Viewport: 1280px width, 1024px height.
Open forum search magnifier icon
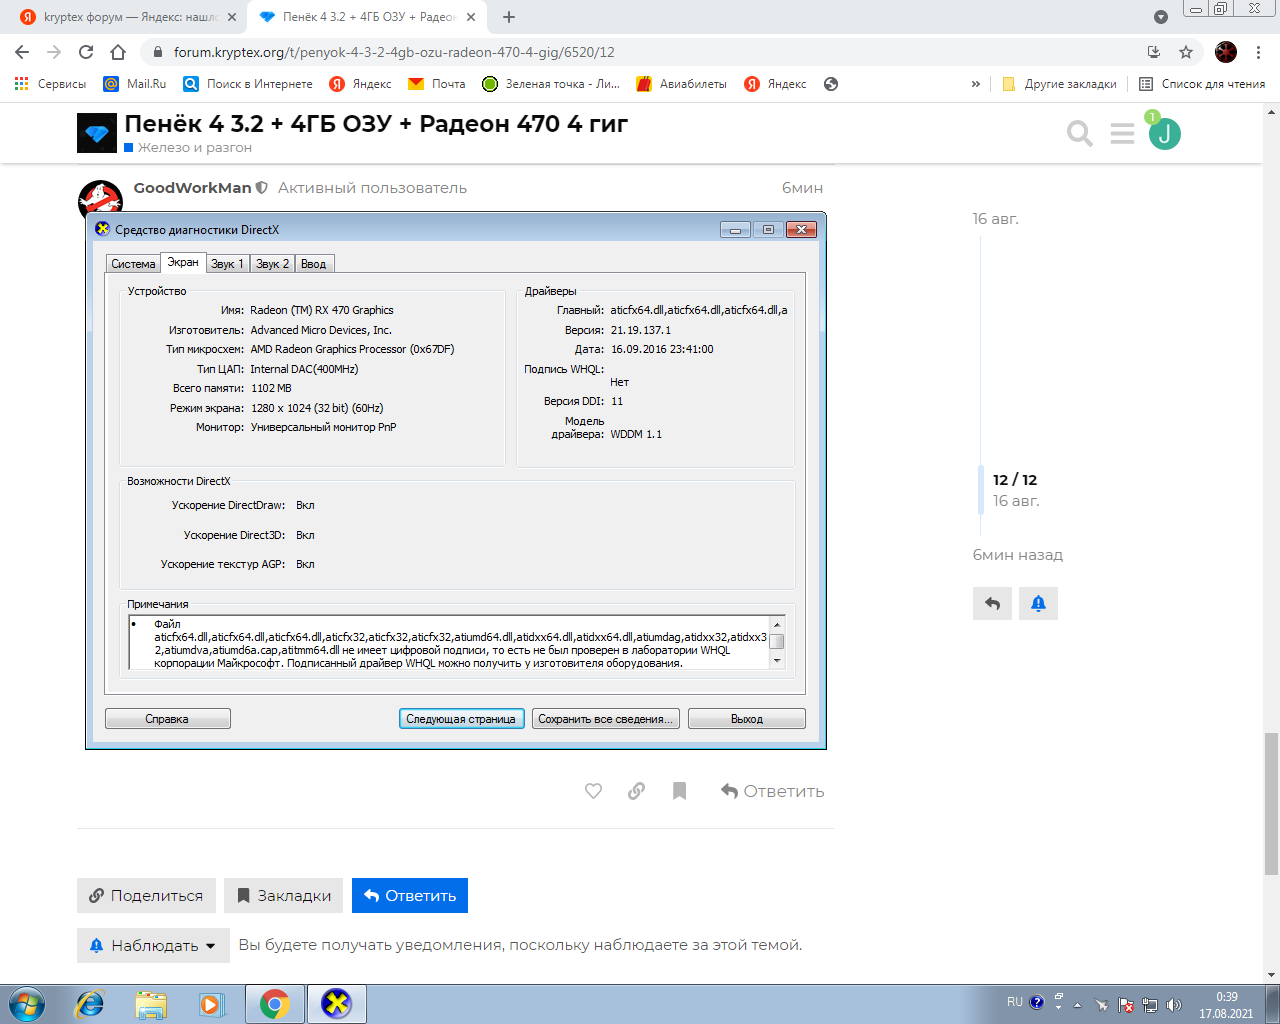1079,133
